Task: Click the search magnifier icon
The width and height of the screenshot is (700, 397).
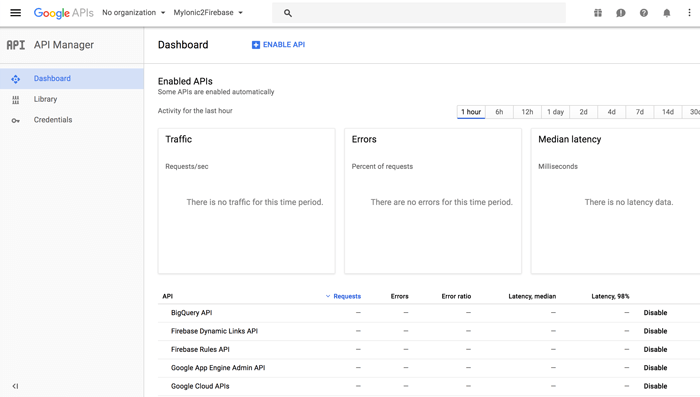Action: tap(288, 13)
